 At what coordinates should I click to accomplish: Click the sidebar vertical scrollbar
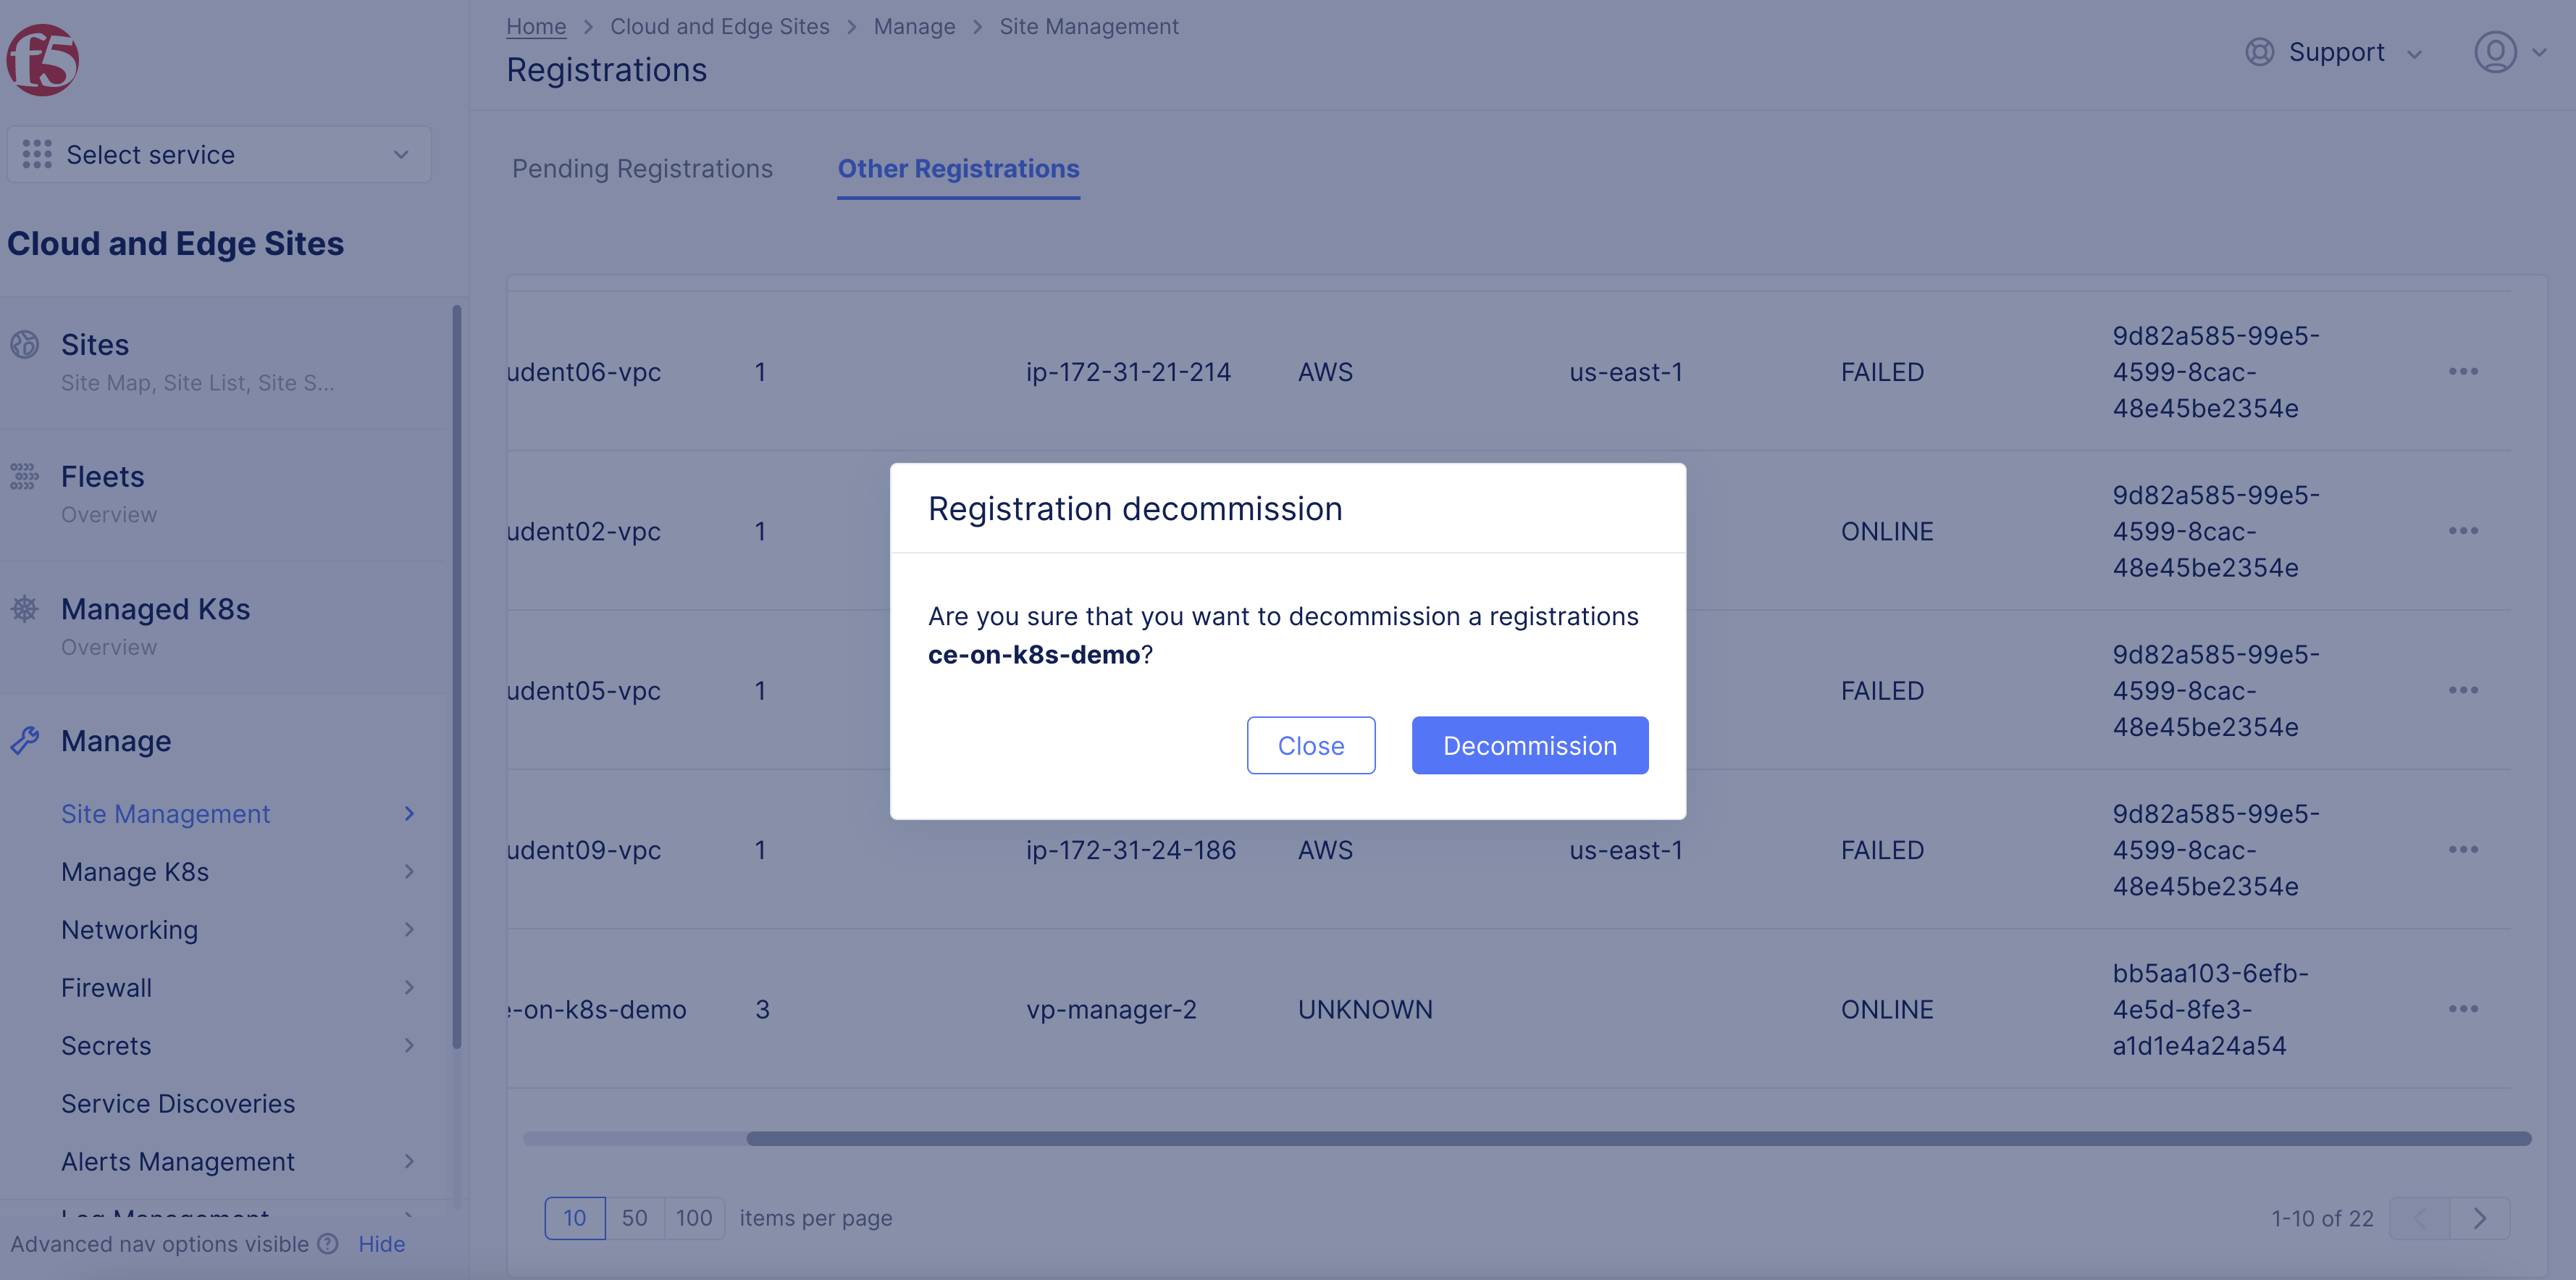pyautogui.click(x=457, y=676)
